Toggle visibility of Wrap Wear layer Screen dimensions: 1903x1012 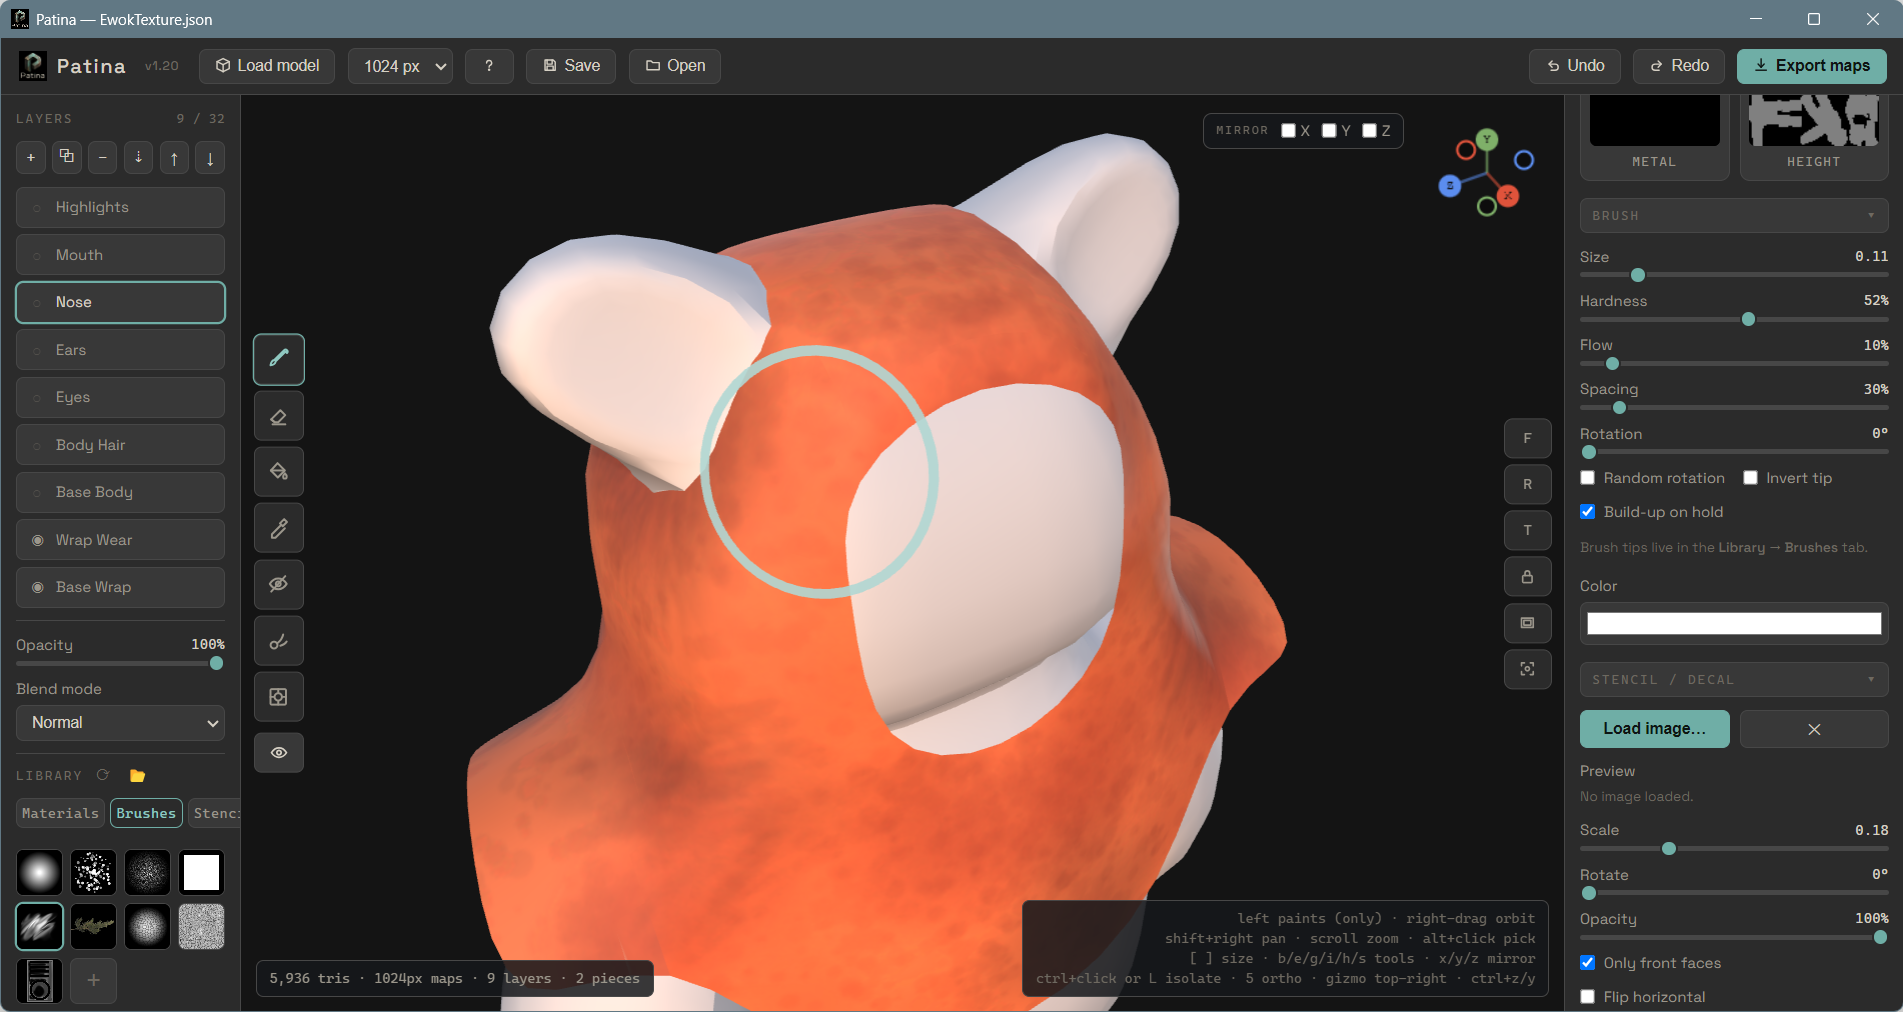pos(37,540)
